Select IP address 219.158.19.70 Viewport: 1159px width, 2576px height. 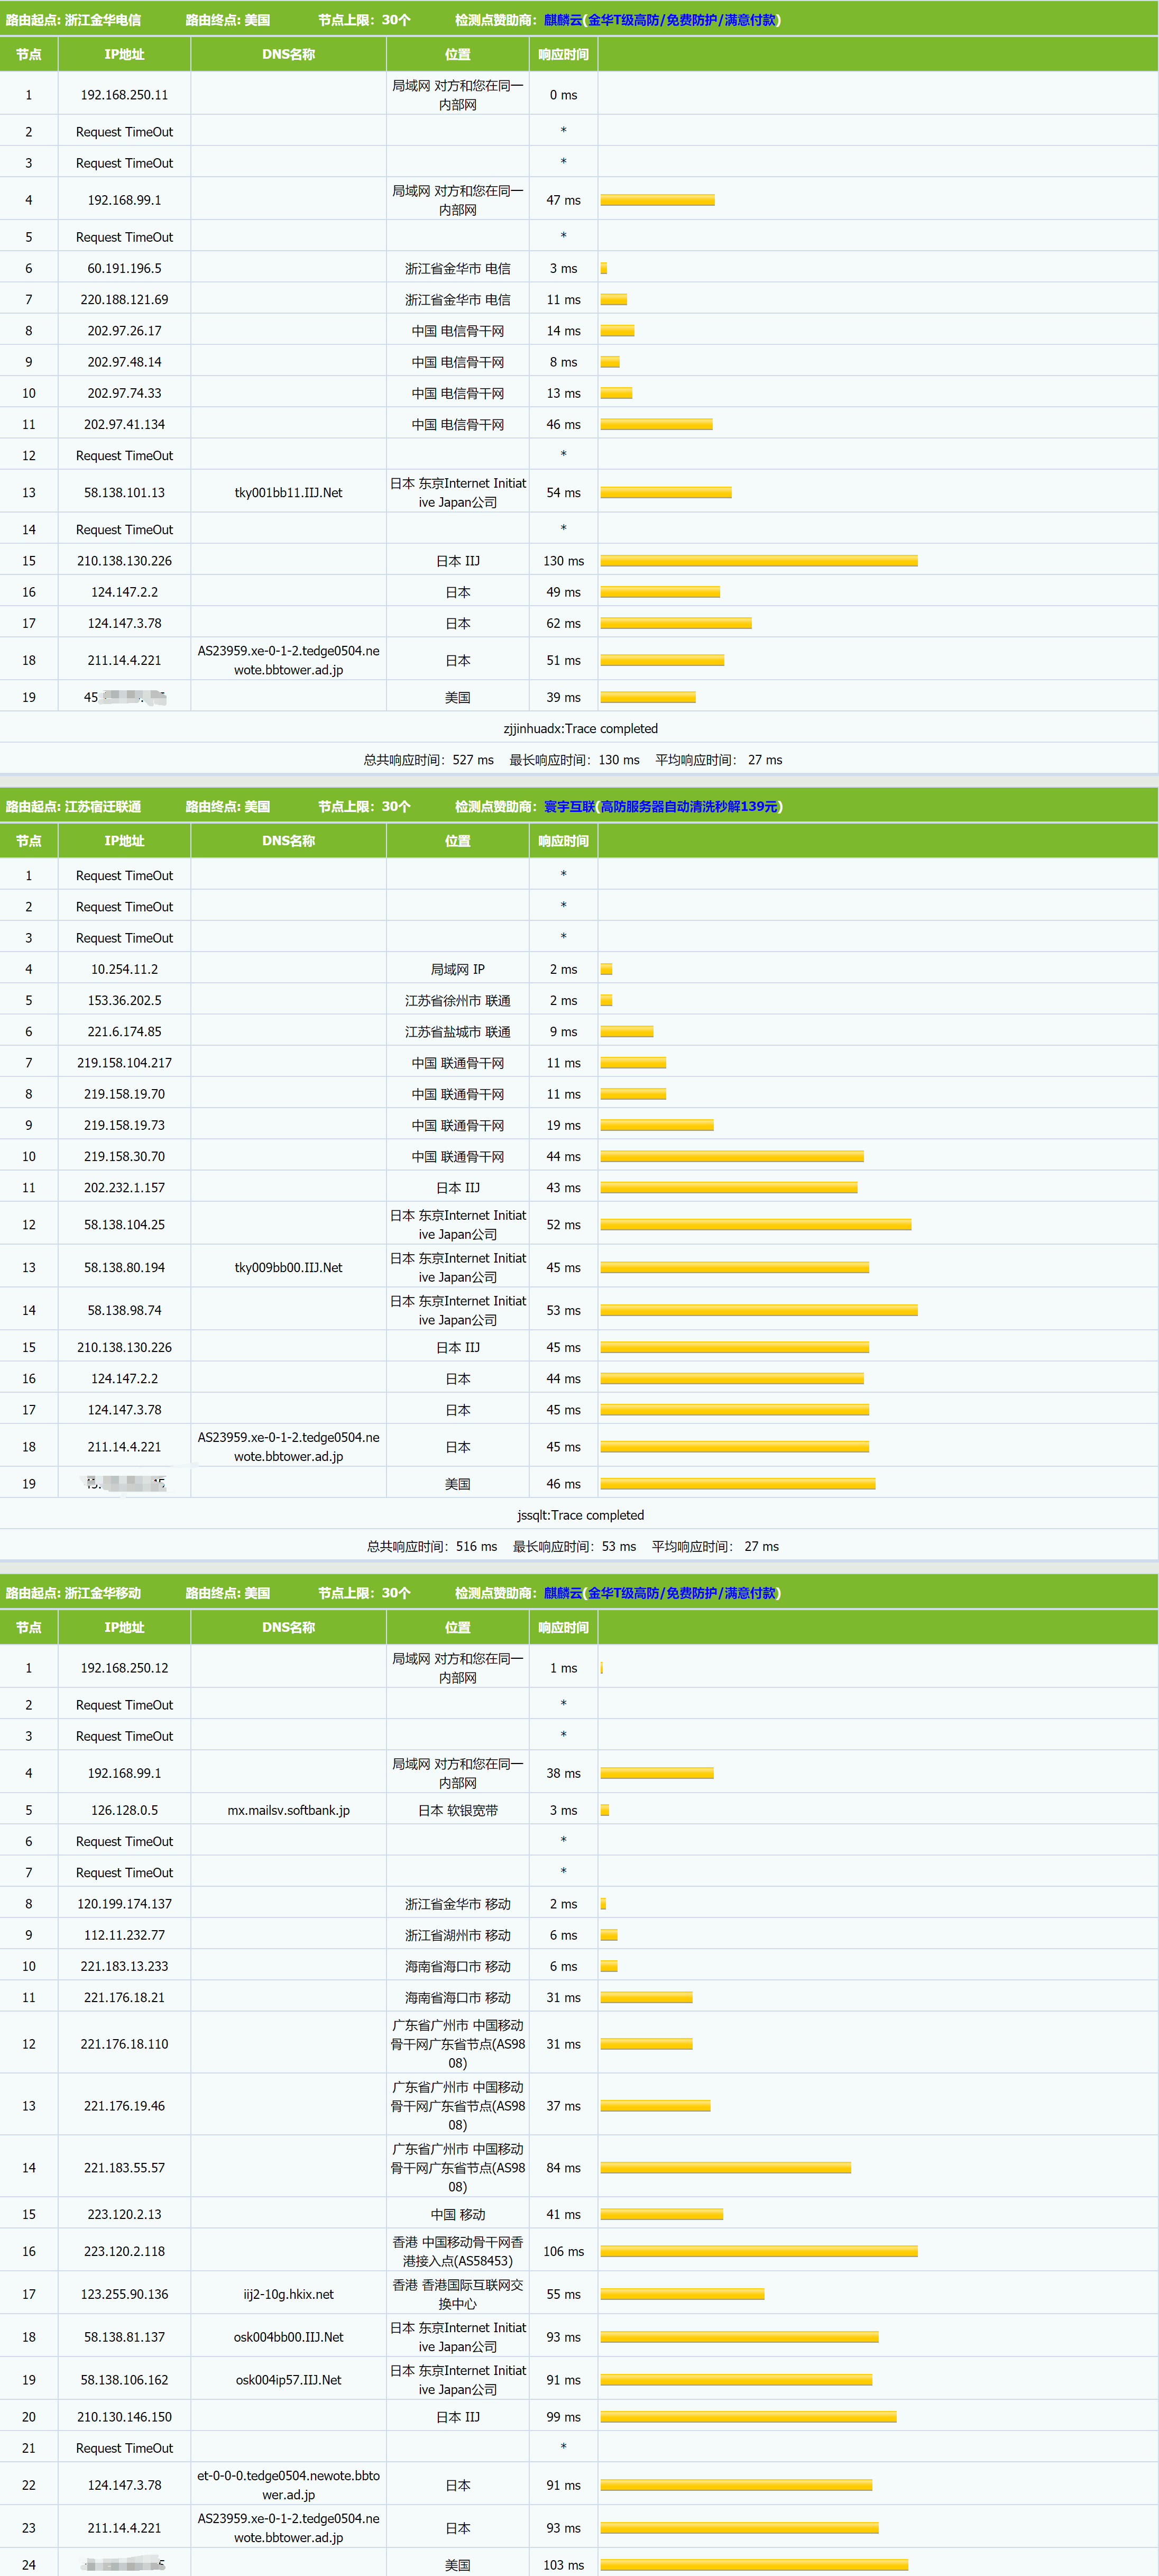pos(124,1094)
